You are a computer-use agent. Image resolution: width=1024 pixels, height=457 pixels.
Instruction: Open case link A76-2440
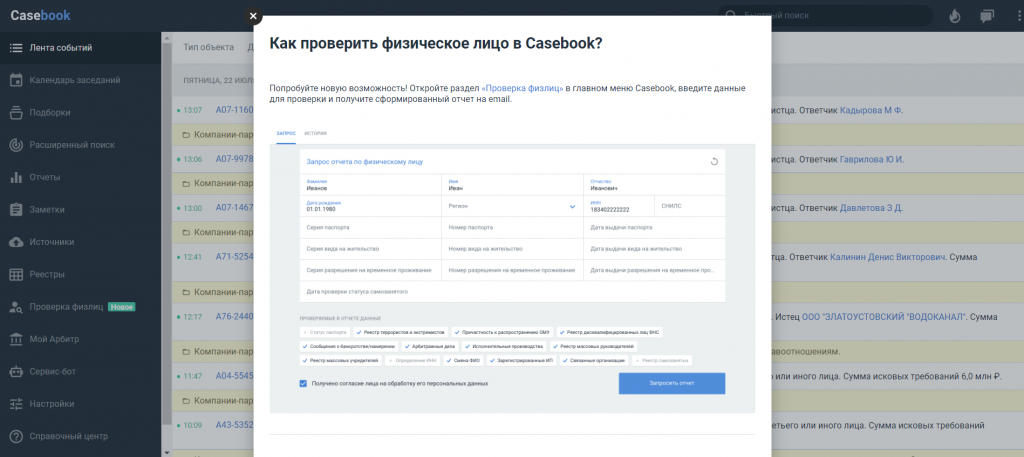[234, 317]
